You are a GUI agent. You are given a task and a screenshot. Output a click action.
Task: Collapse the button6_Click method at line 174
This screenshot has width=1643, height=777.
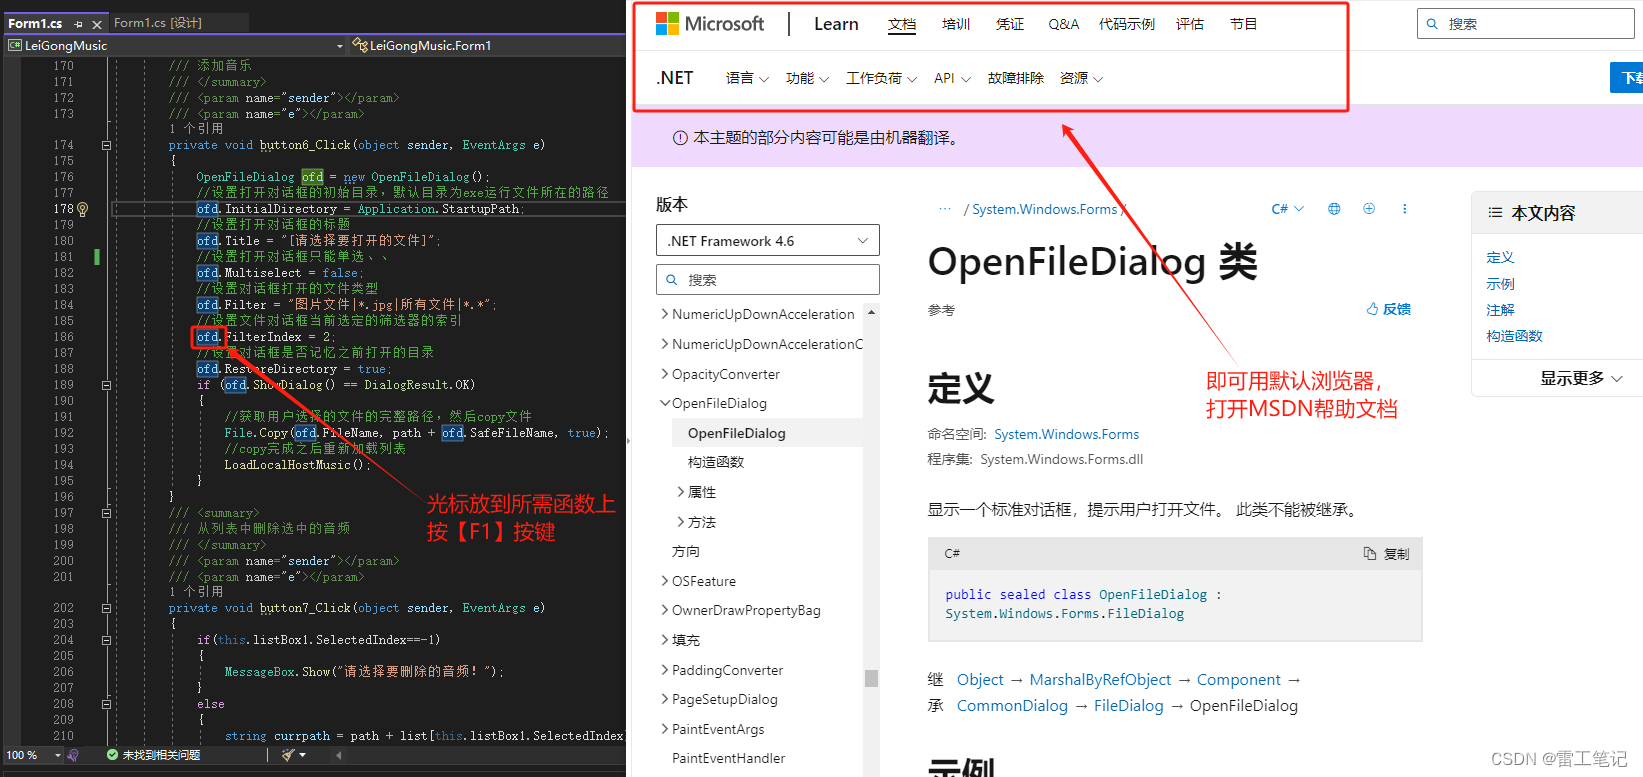click(x=106, y=145)
